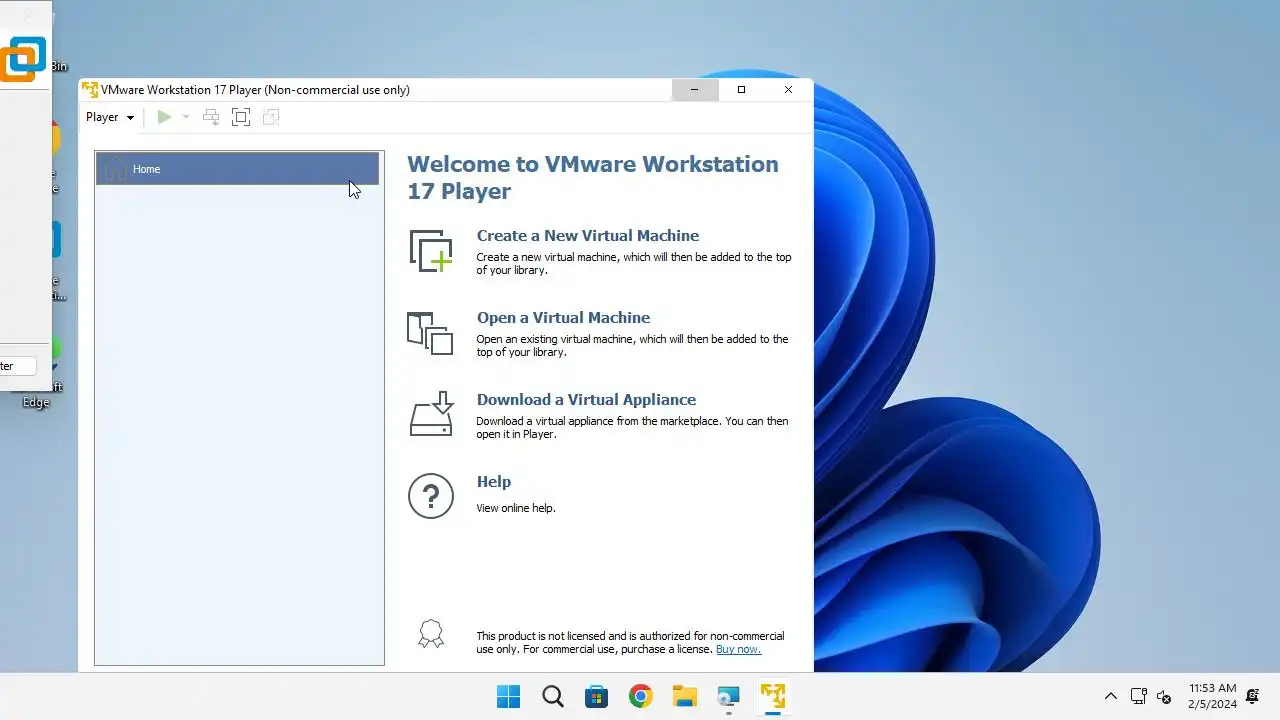Click the Welcome to VMware Workstation heading
Viewport: 1280px width, 720px height.
(593, 178)
